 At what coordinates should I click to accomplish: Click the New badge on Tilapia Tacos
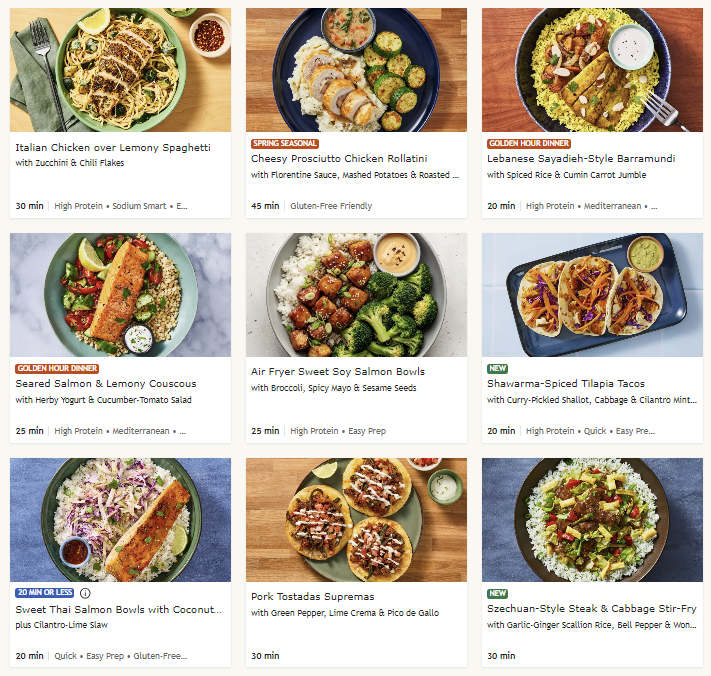click(x=497, y=369)
